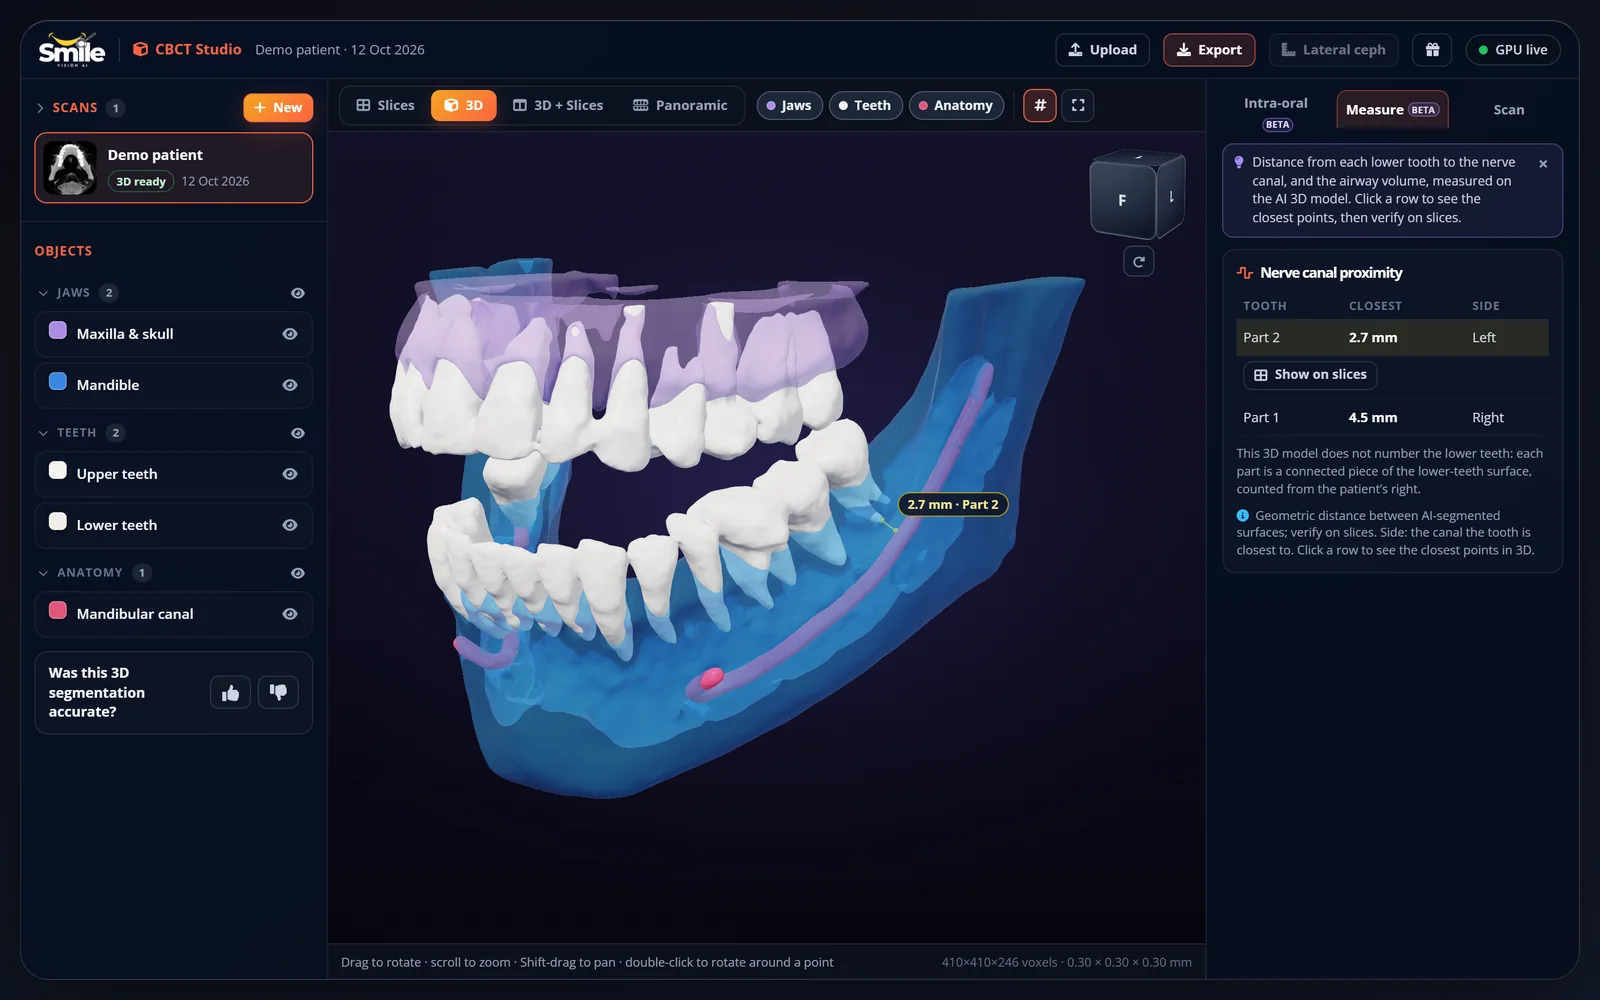Switch to Slices view
1600x1000 pixels.
pyautogui.click(x=385, y=105)
